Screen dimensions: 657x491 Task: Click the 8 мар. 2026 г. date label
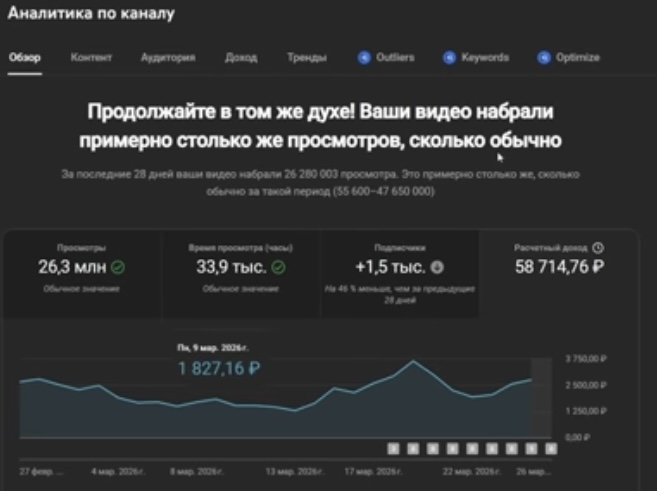point(197,472)
